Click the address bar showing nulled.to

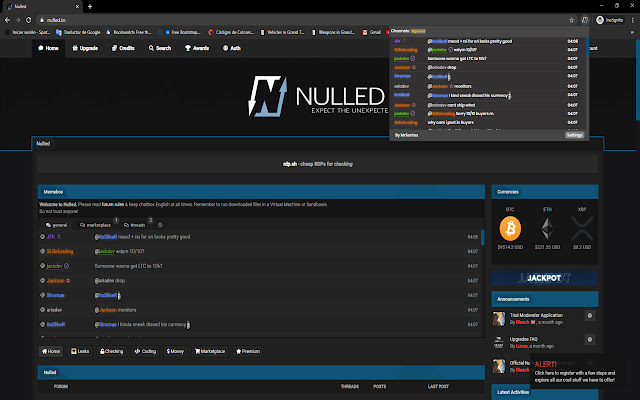click(x=302, y=20)
